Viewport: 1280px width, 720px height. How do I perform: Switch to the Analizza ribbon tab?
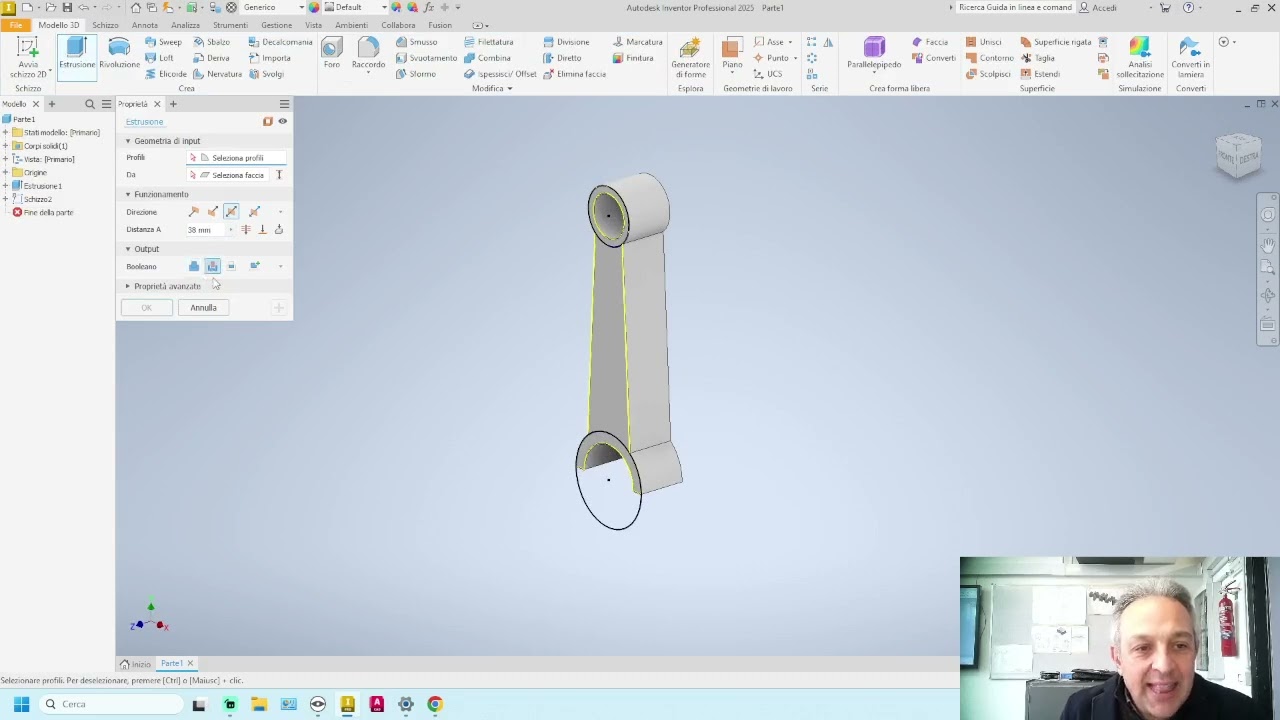[185, 25]
